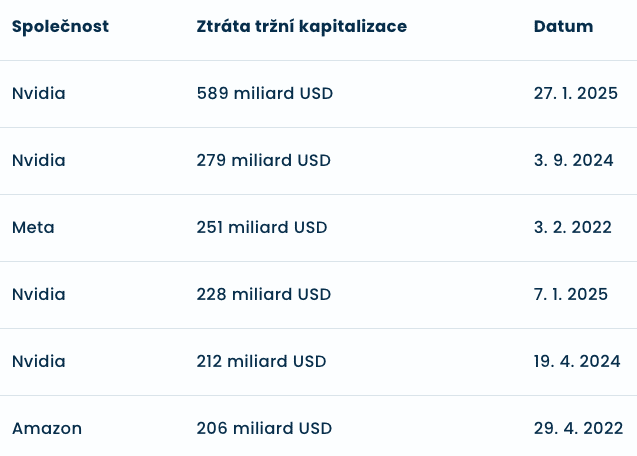The width and height of the screenshot is (637, 456).
Task: Click the Meta company cell
Action: [x=33, y=228]
